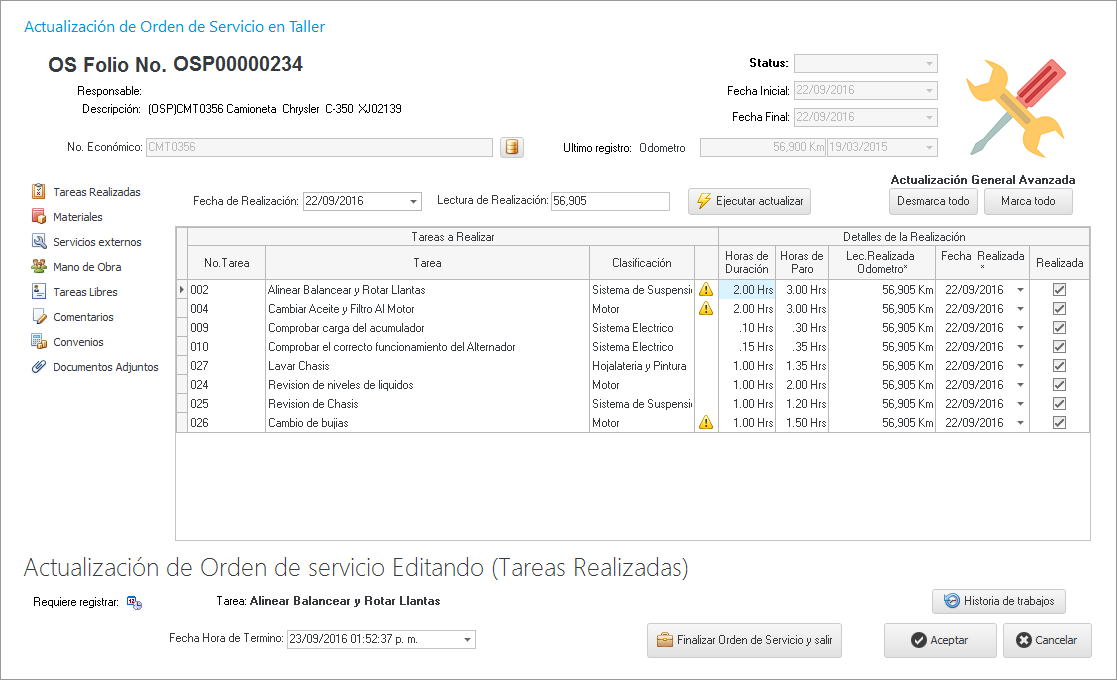Click the Materiales icon in the sidebar
1117x680 pixels.
(39, 217)
